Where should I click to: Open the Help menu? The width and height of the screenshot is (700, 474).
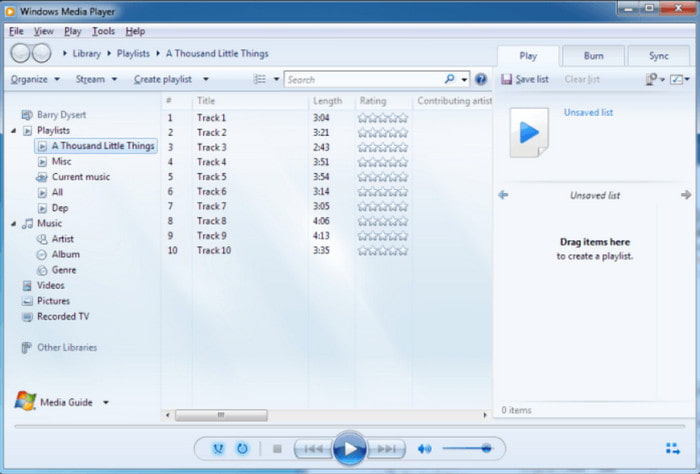pyautogui.click(x=135, y=31)
